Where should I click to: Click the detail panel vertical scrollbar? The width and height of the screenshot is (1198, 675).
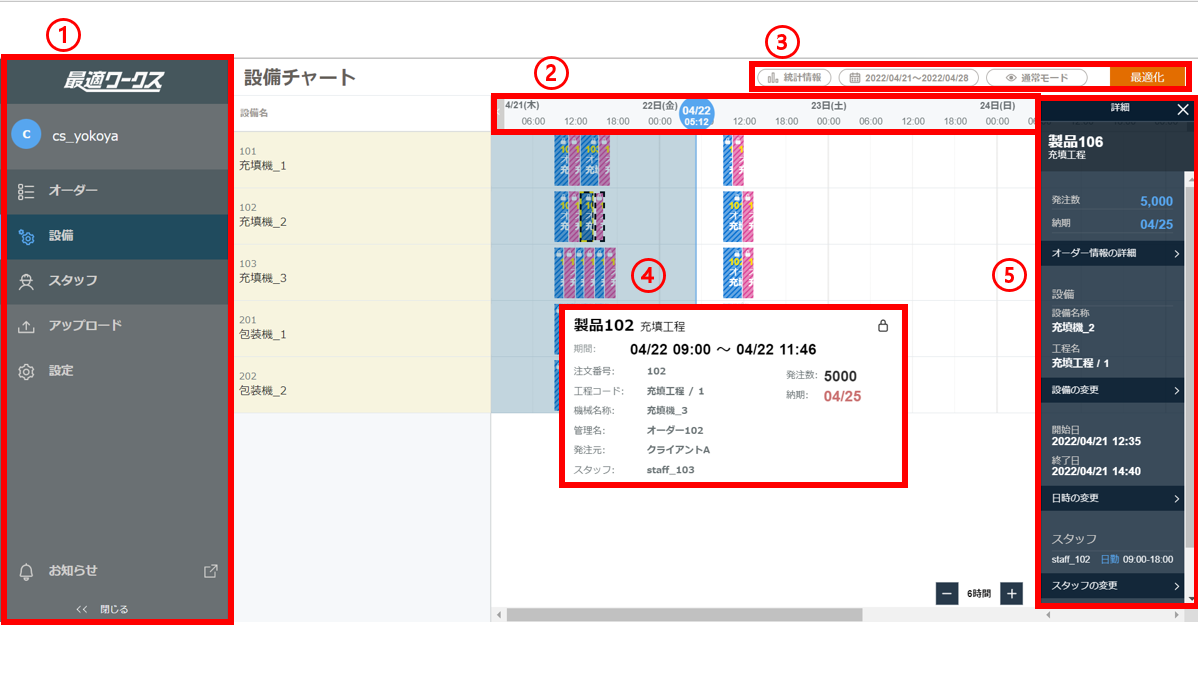point(1189,367)
